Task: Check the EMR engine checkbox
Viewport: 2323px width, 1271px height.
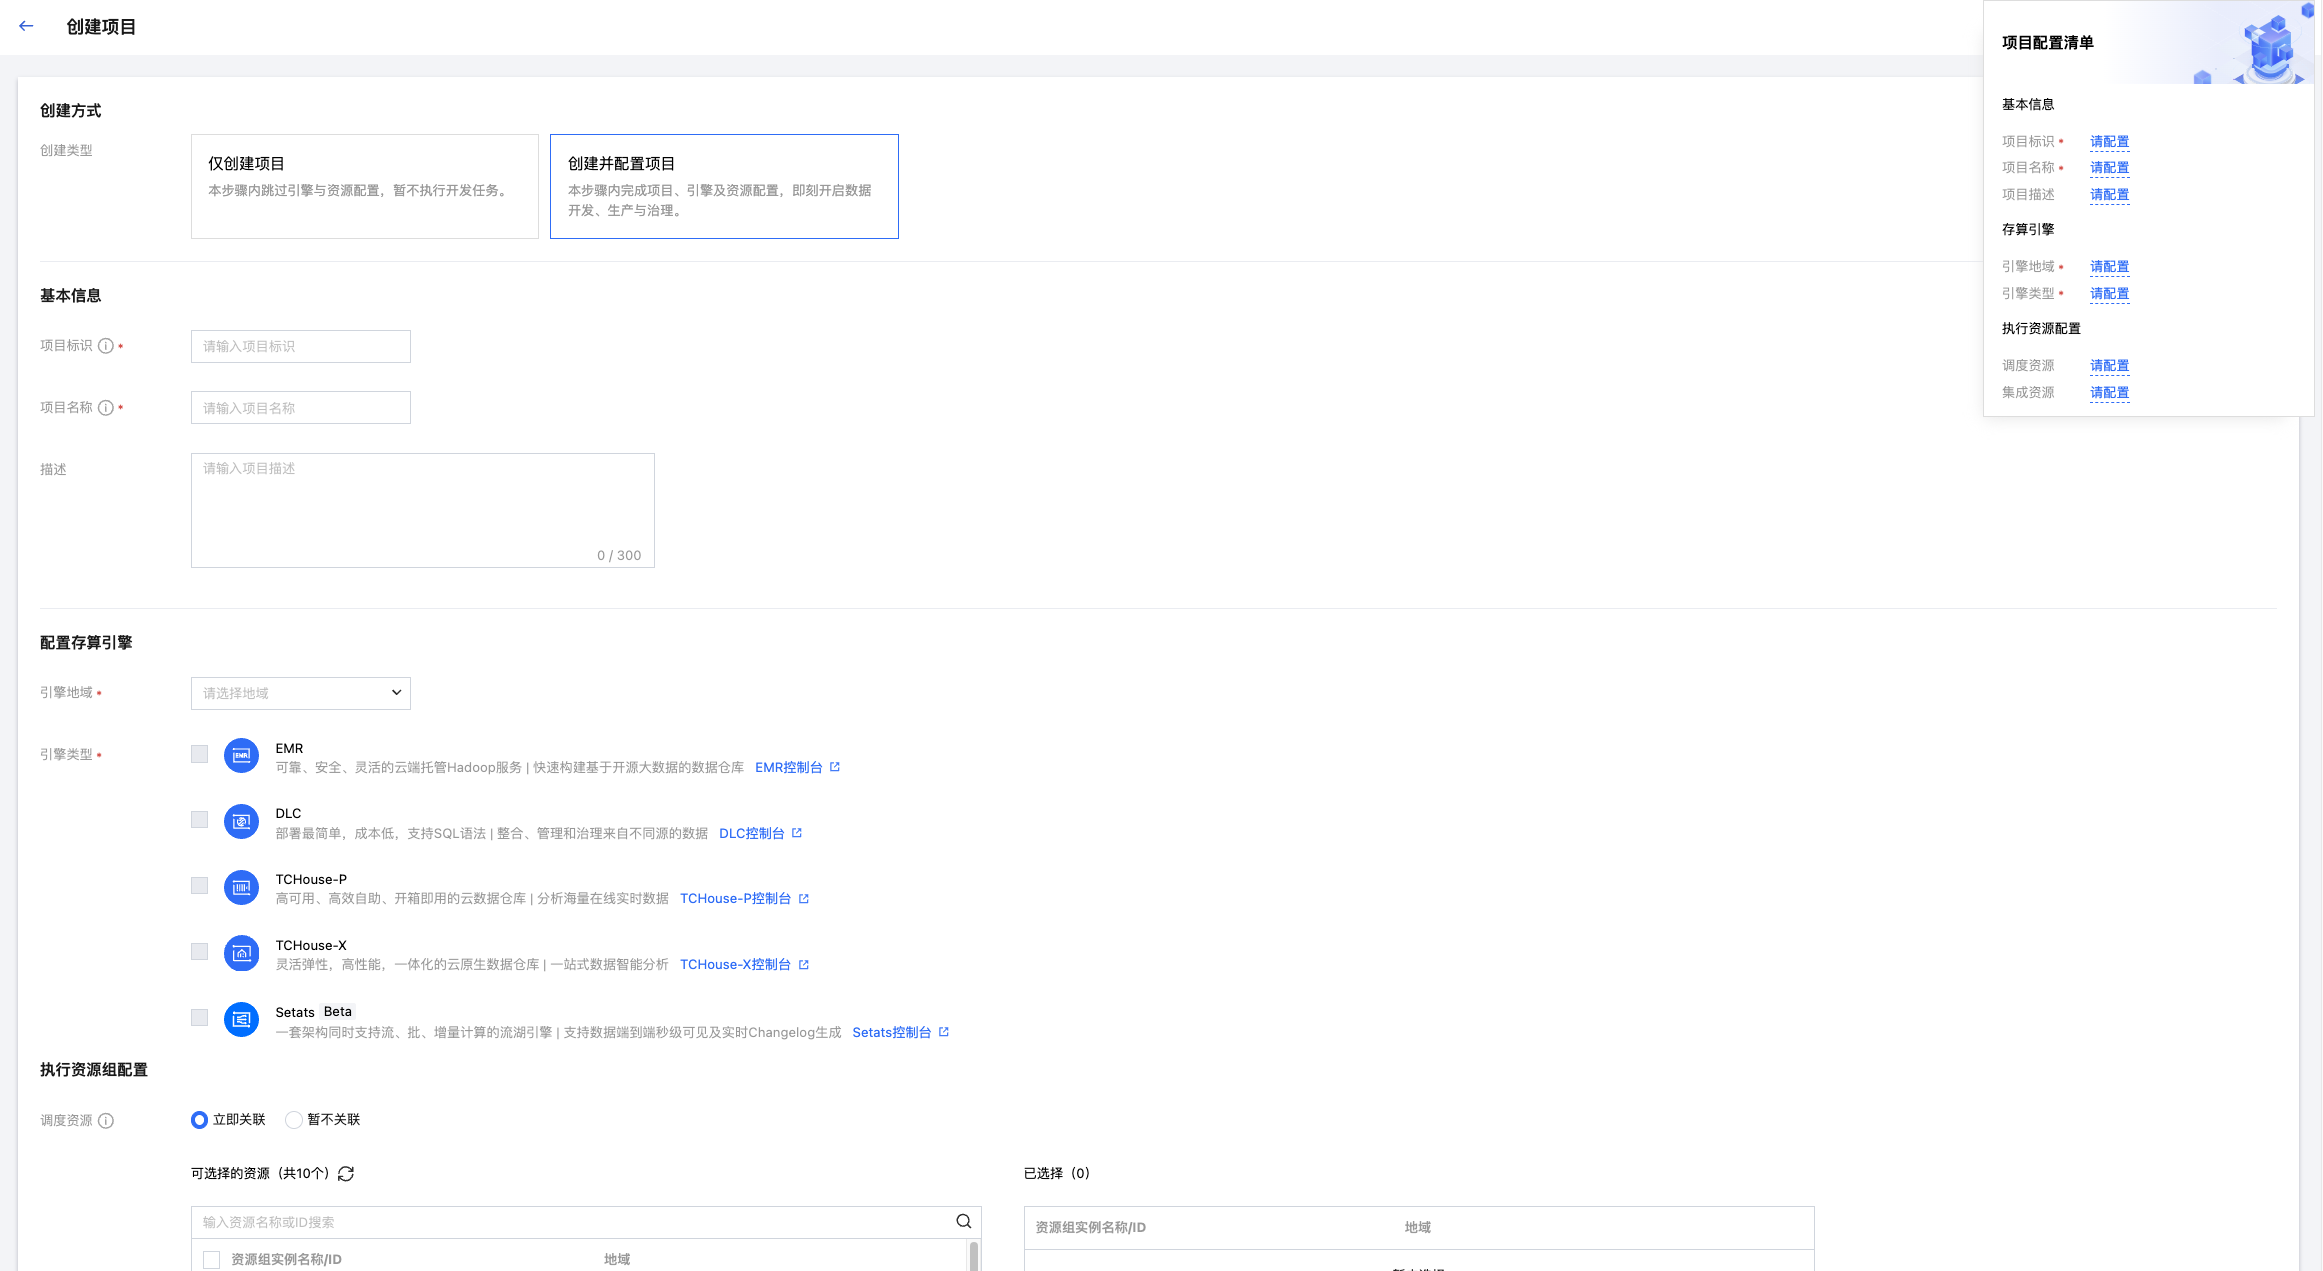Action: (x=200, y=754)
